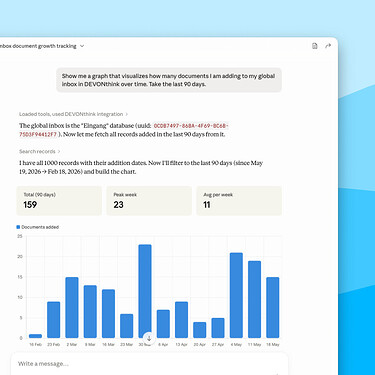
Task: Toggle the 'Documents added' legend entry
Action: [x=38, y=227]
